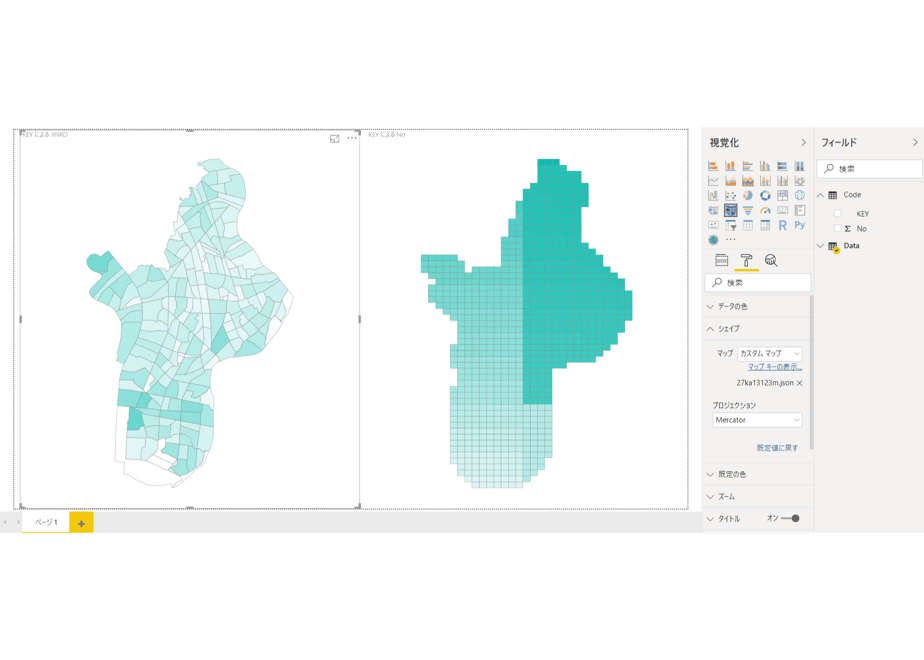The height and width of the screenshot is (660, 924).
Task: Select the Python visual
Action: pos(800,225)
